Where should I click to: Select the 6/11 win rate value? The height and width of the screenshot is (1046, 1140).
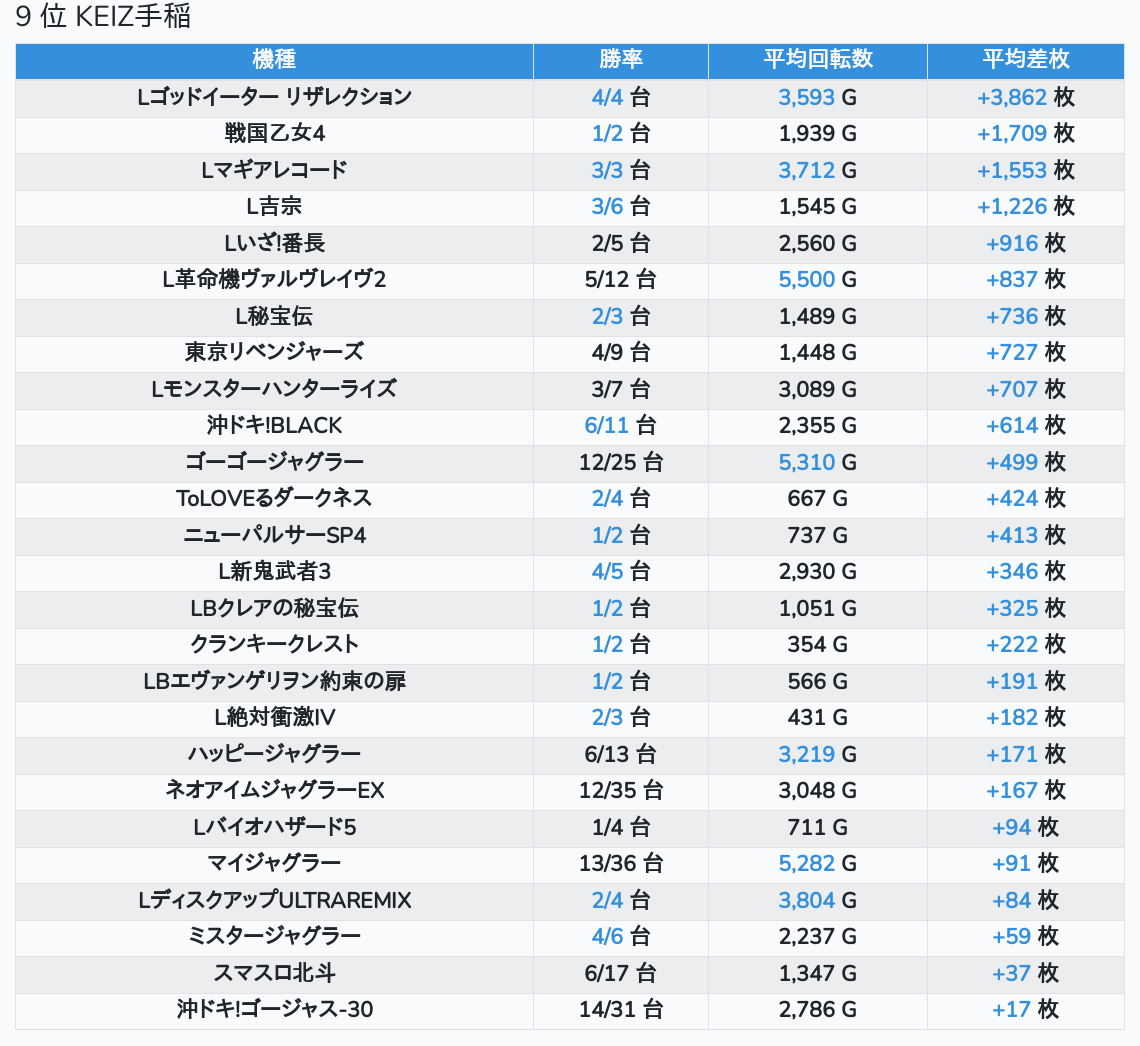click(606, 426)
